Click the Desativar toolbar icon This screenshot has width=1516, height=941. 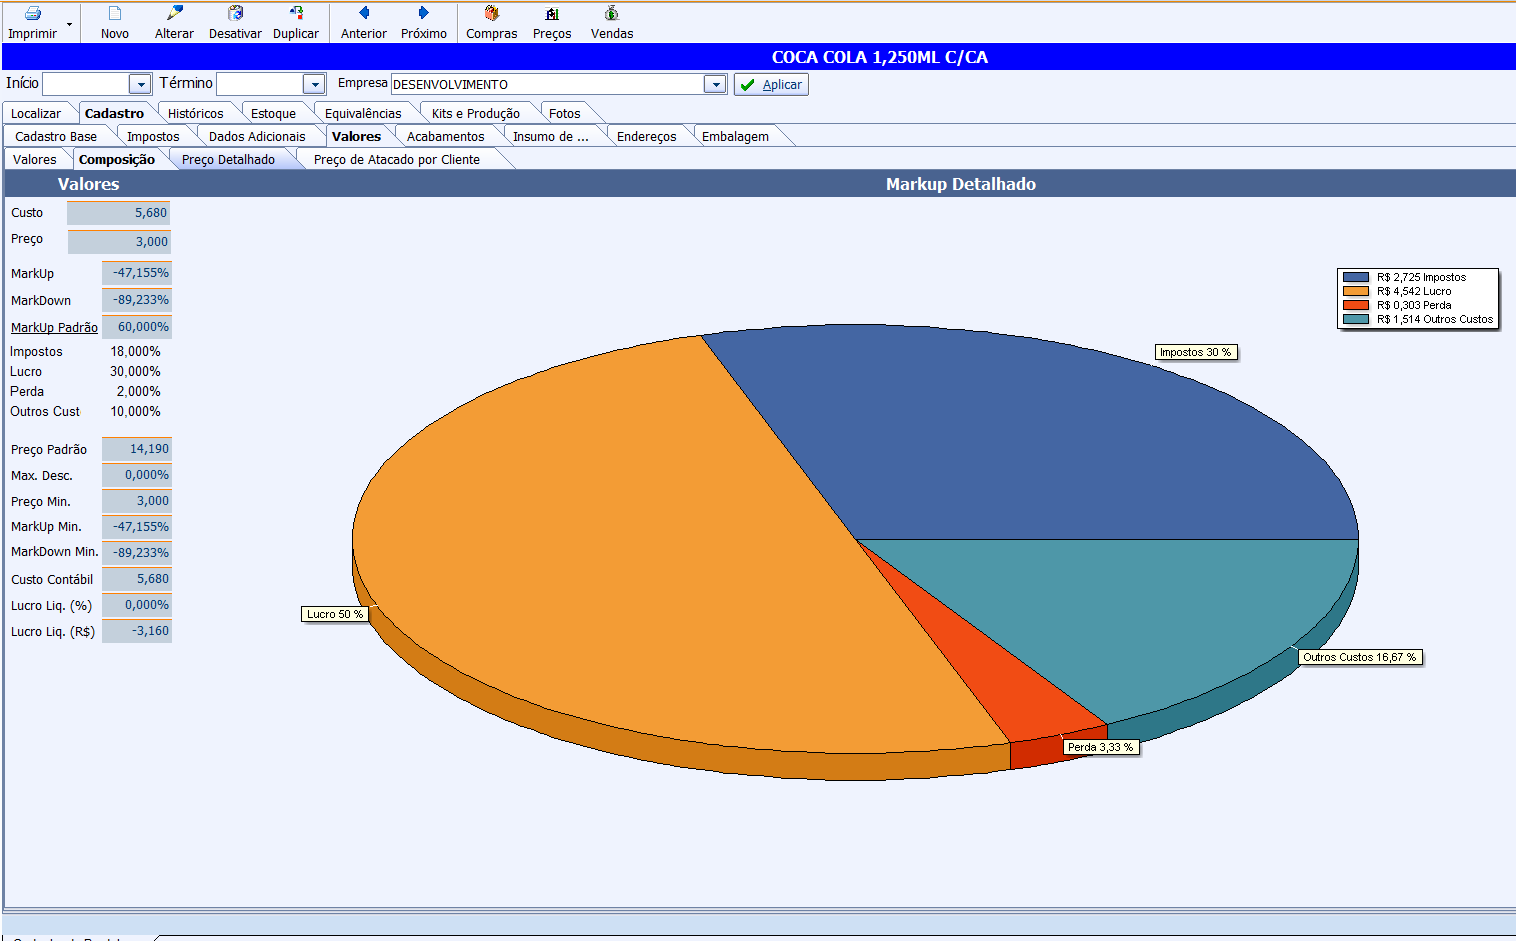tap(235, 14)
